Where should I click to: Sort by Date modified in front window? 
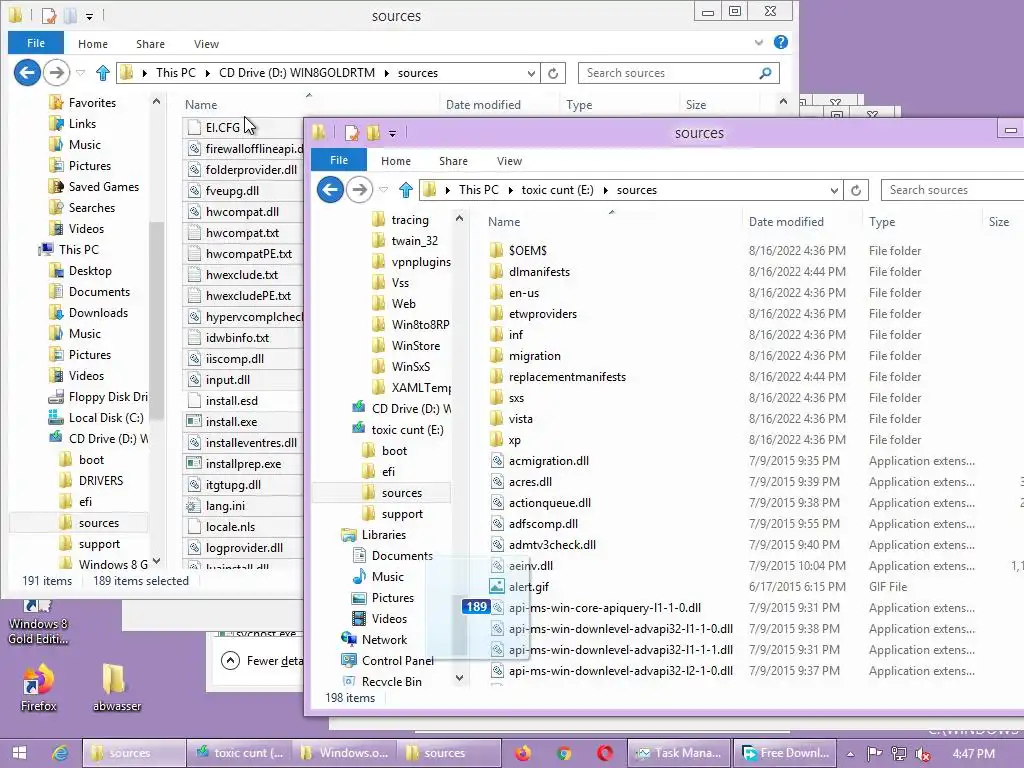point(786,222)
